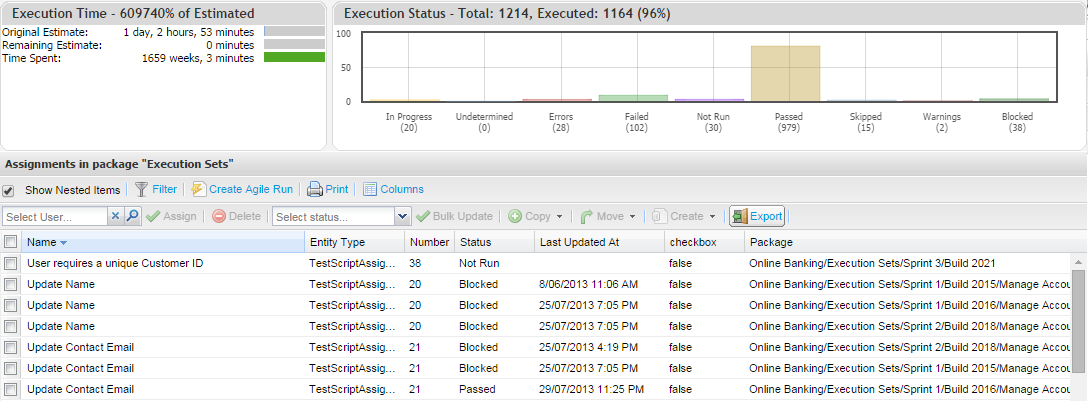Toggle Show Nested Items checkbox
This screenshot has height=401, width=1088.
pyautogui.click(x=9, y=190)
